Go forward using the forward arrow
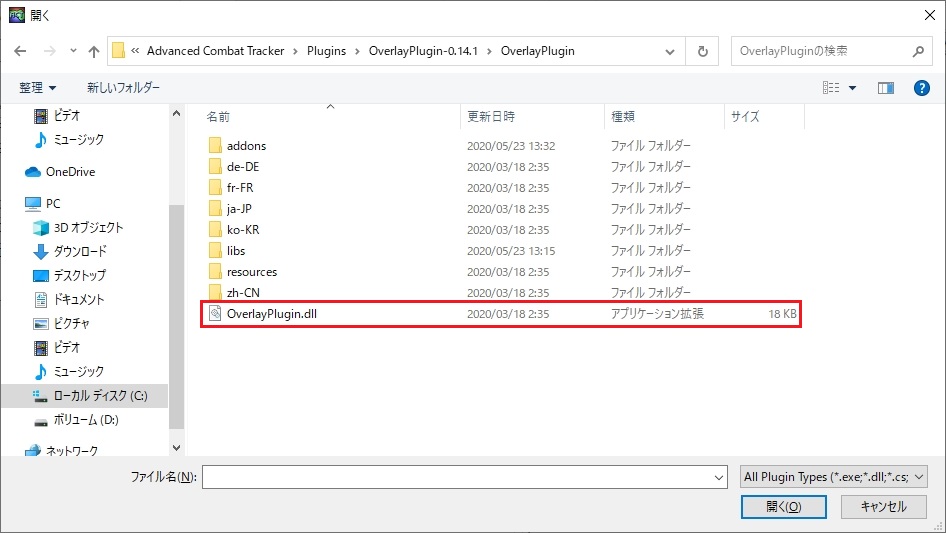 click(x=49, y=51)
